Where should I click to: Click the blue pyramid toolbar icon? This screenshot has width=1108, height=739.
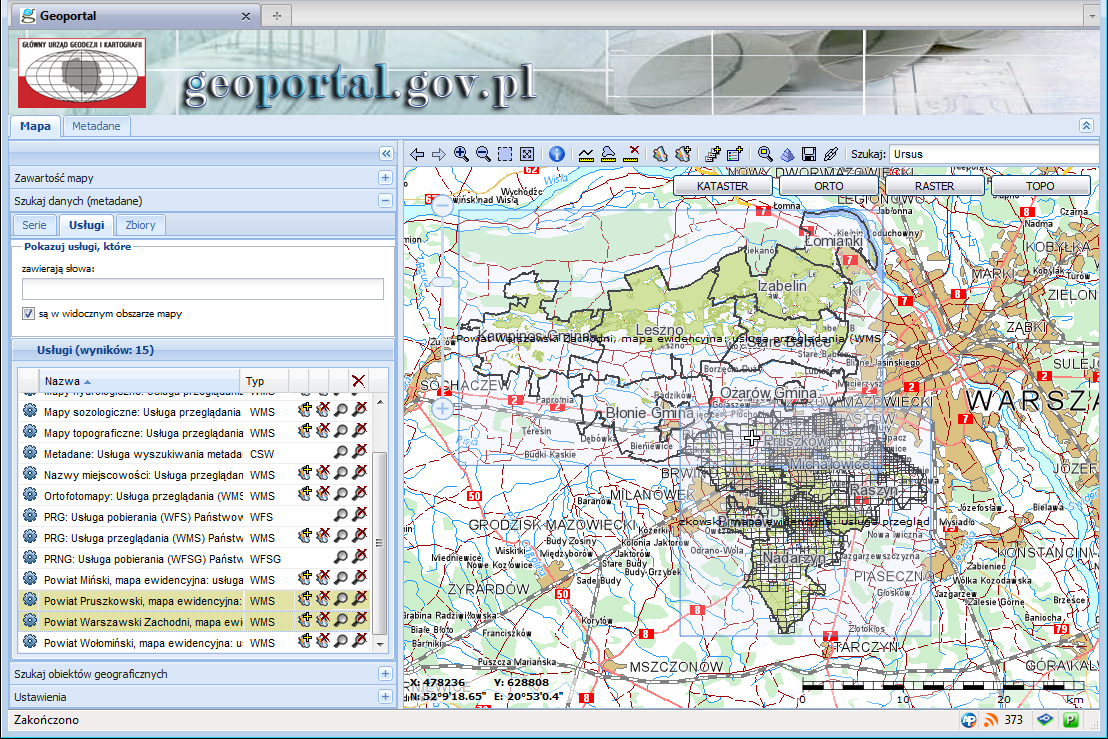coord(787,154)
